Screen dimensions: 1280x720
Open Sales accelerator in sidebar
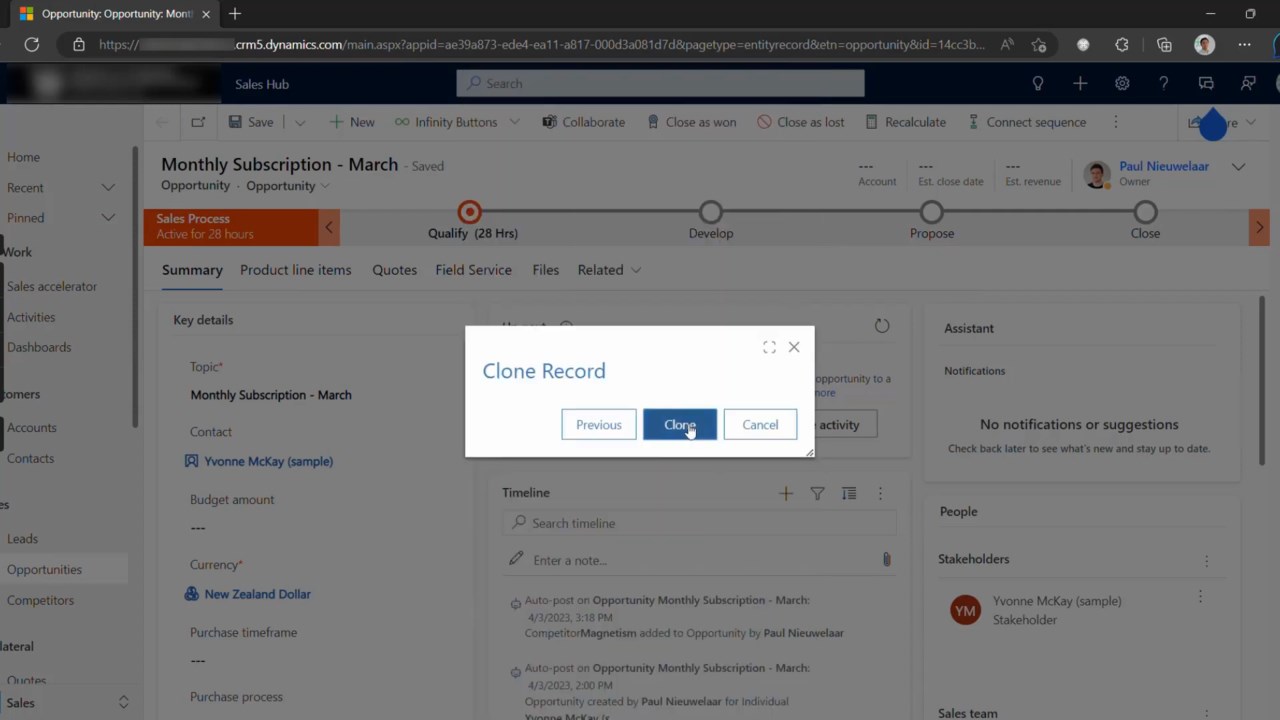(x=52, y=286)
